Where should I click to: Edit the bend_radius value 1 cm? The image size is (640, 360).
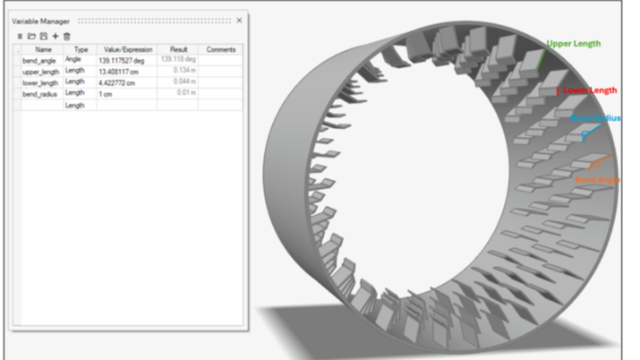[127, 94]
